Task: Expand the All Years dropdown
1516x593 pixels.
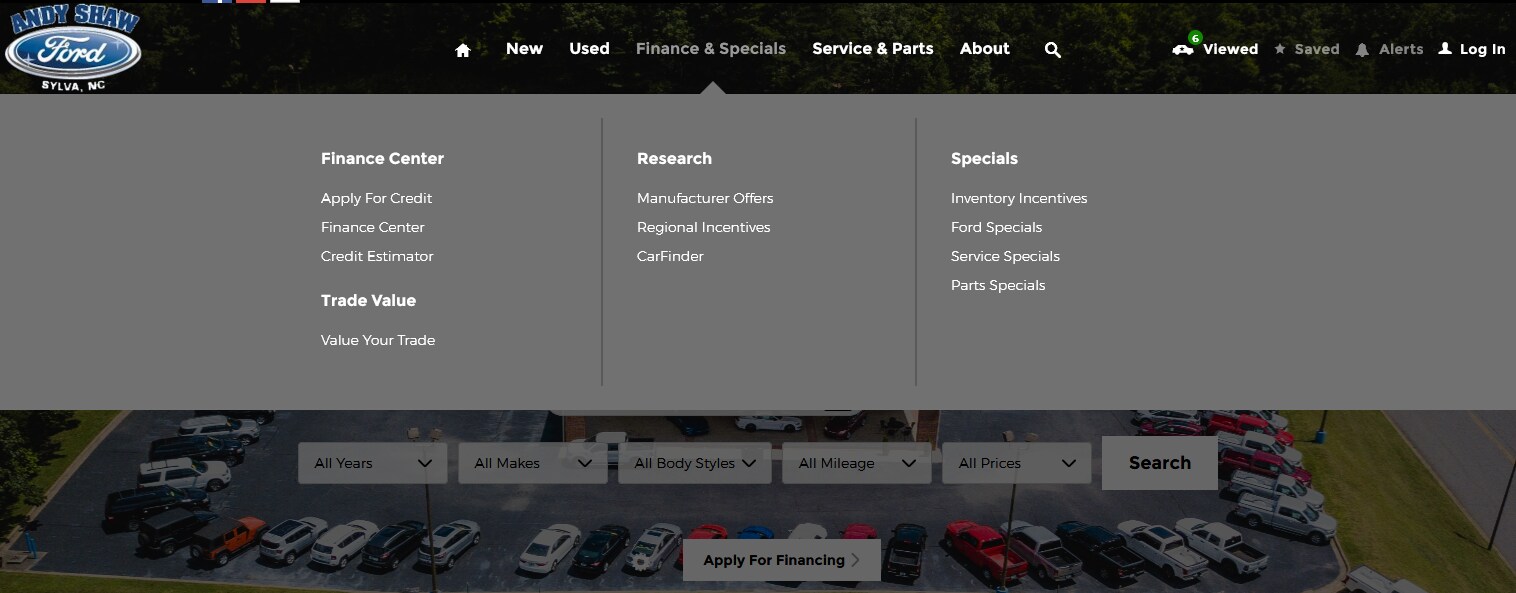Action: click(373, 463)
